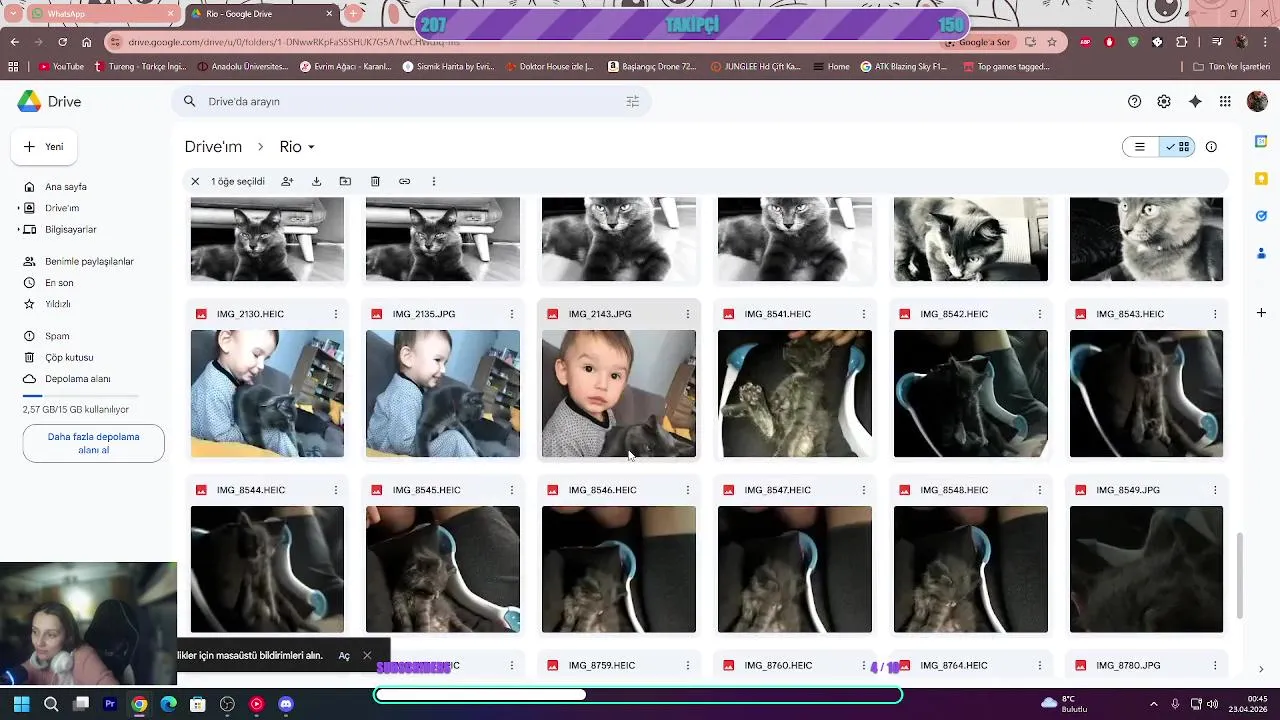Focus the Drive'da arayın search field
This screenshot has width=1280, height=720.
click(410, 101)
